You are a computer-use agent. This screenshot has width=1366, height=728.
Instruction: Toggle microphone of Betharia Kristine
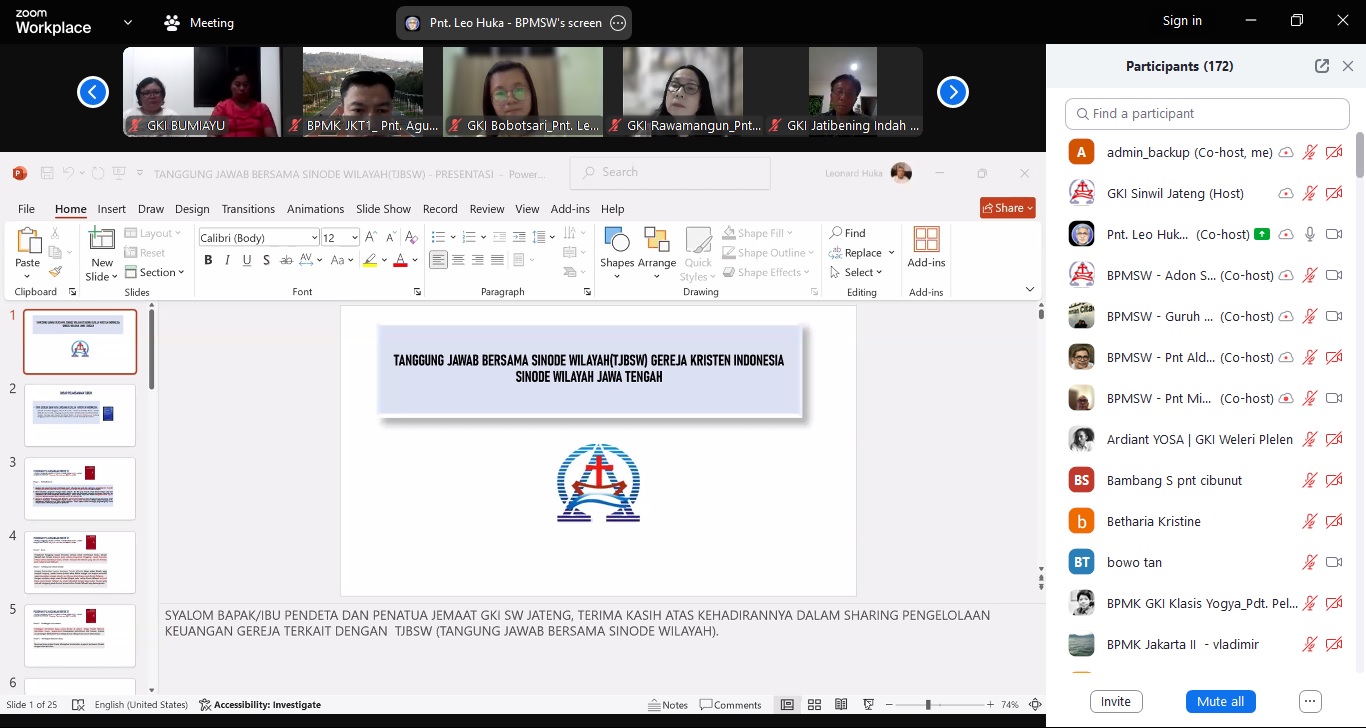(1310, 521)
